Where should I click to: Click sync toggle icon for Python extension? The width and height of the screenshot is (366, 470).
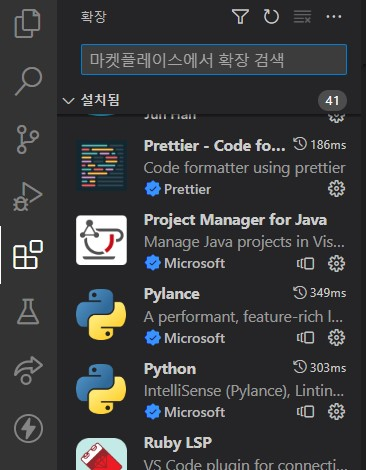click(x=305, y=412)
